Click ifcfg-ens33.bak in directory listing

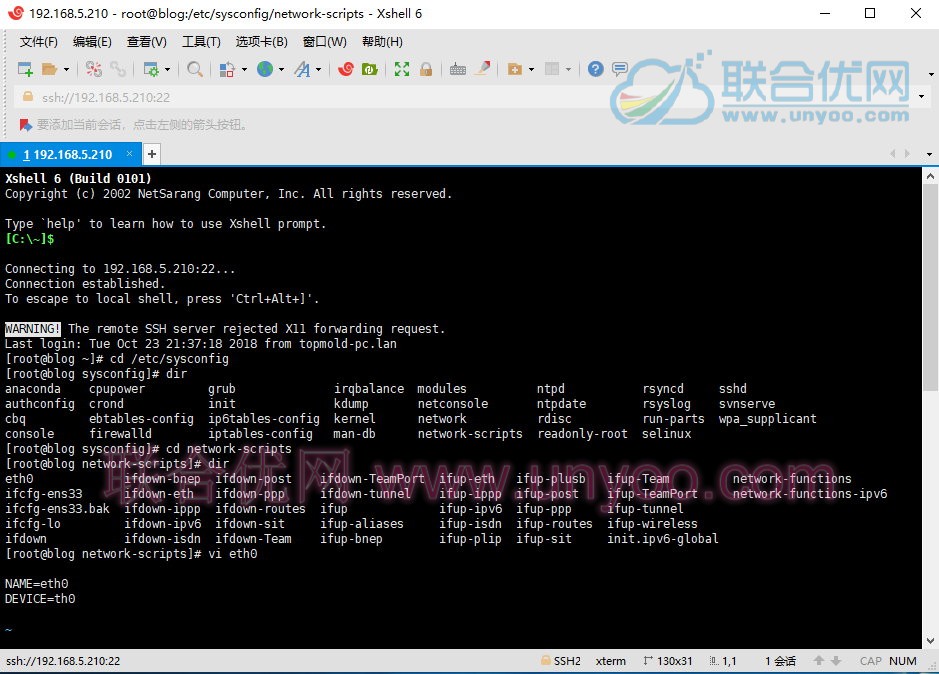click(57, 509)
